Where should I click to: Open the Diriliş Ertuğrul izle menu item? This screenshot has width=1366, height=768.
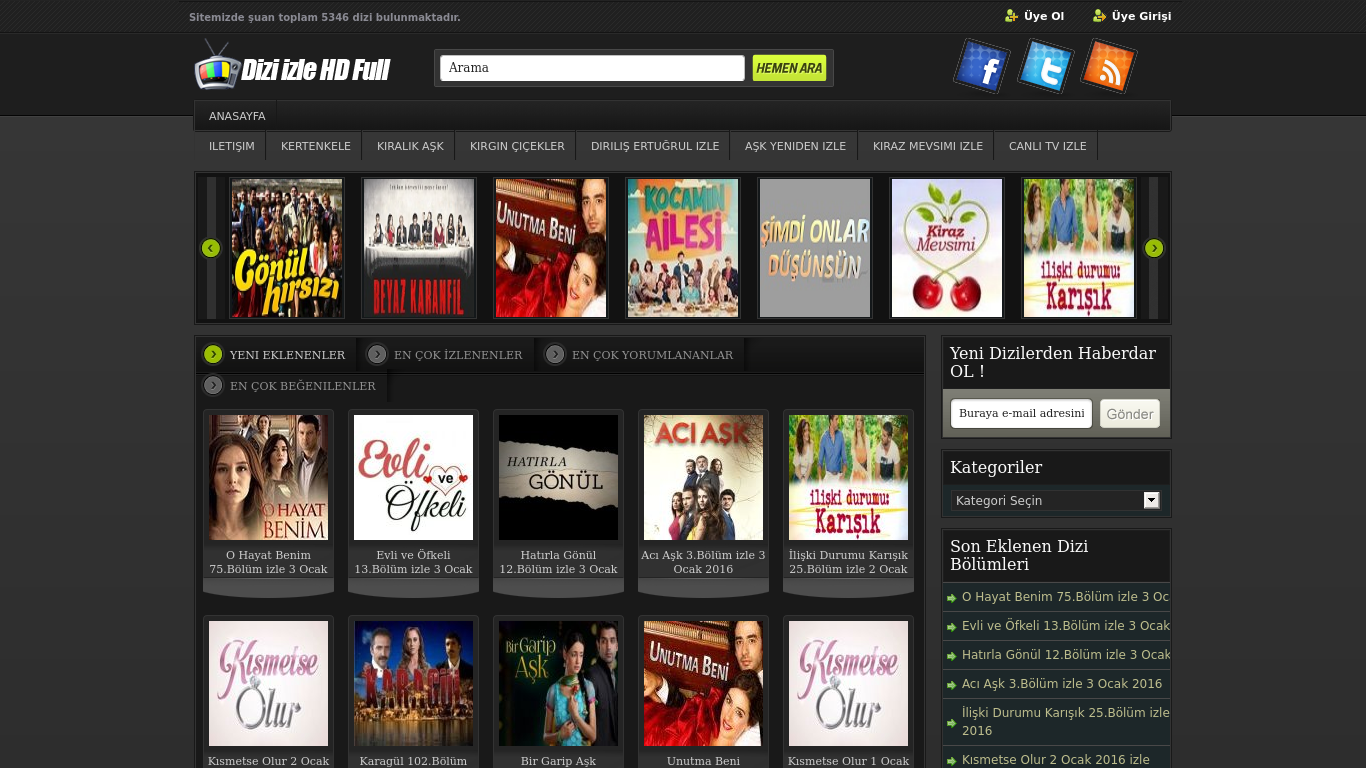655,146
